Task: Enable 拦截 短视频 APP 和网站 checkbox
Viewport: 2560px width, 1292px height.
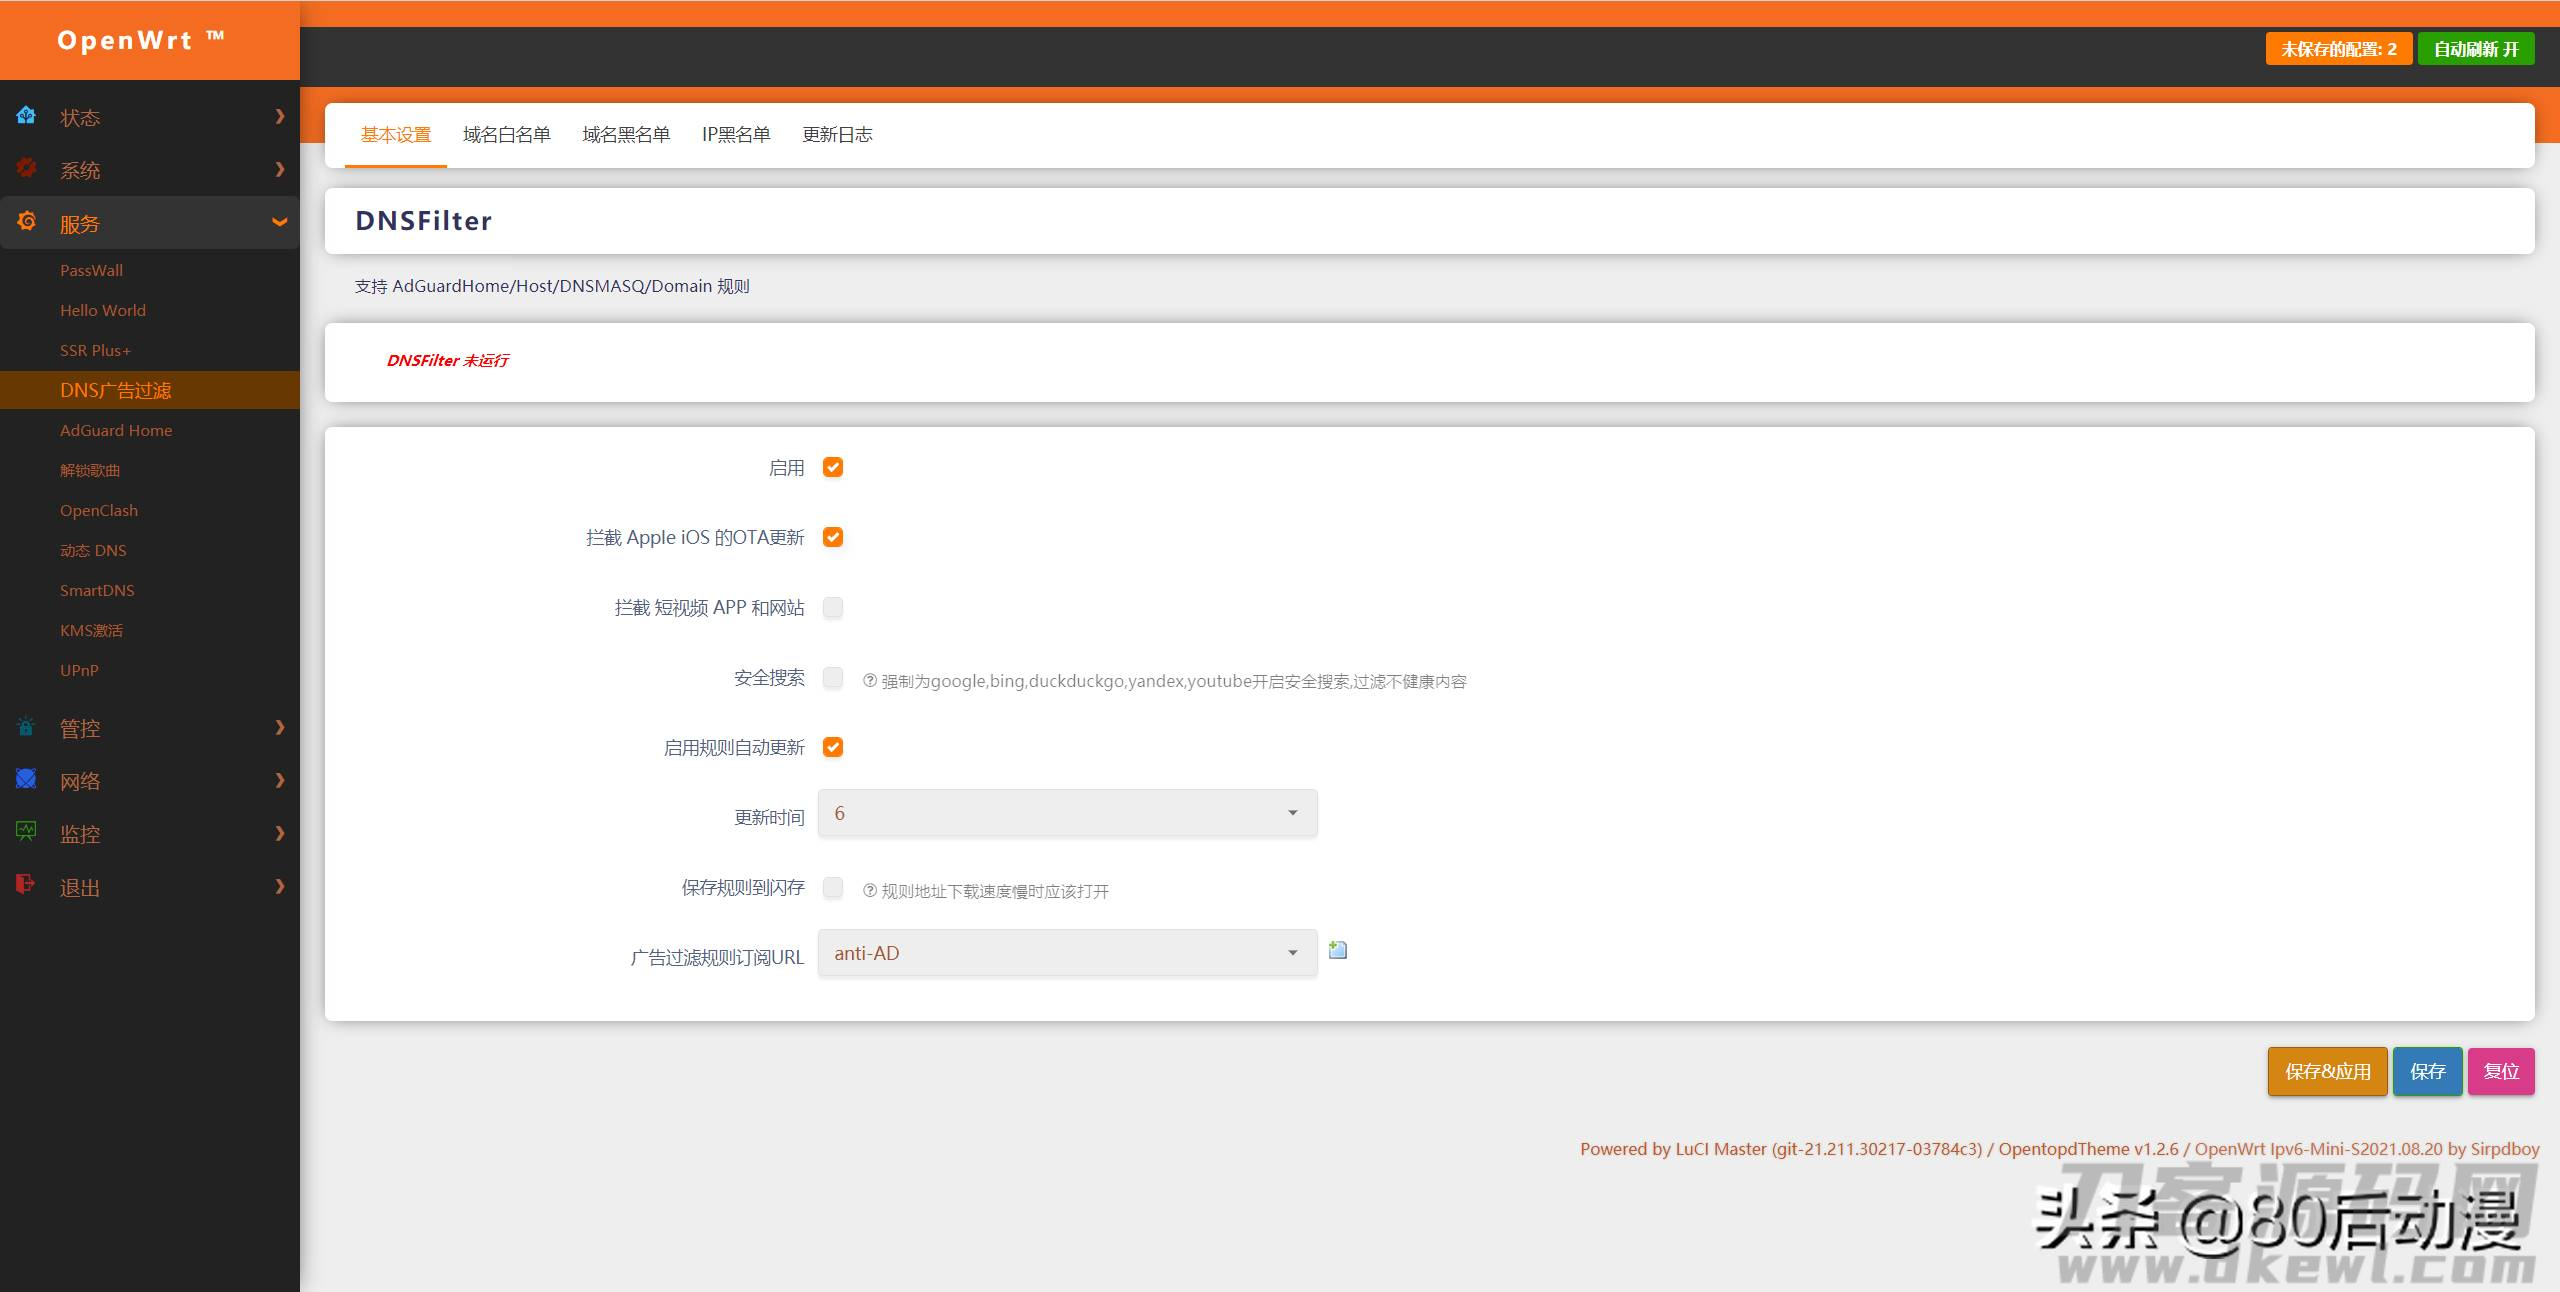Action: coord(833,607)
